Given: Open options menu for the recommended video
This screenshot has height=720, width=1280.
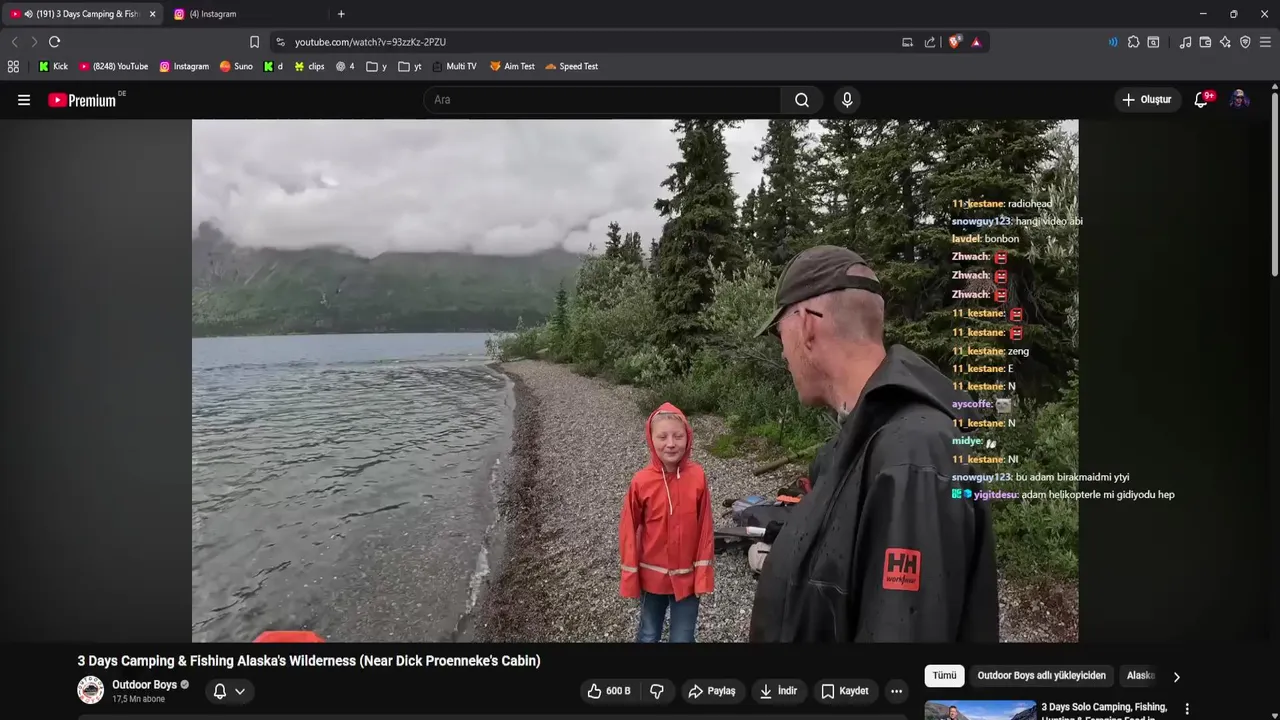Looking at the screenshot, I should 1187,709.
